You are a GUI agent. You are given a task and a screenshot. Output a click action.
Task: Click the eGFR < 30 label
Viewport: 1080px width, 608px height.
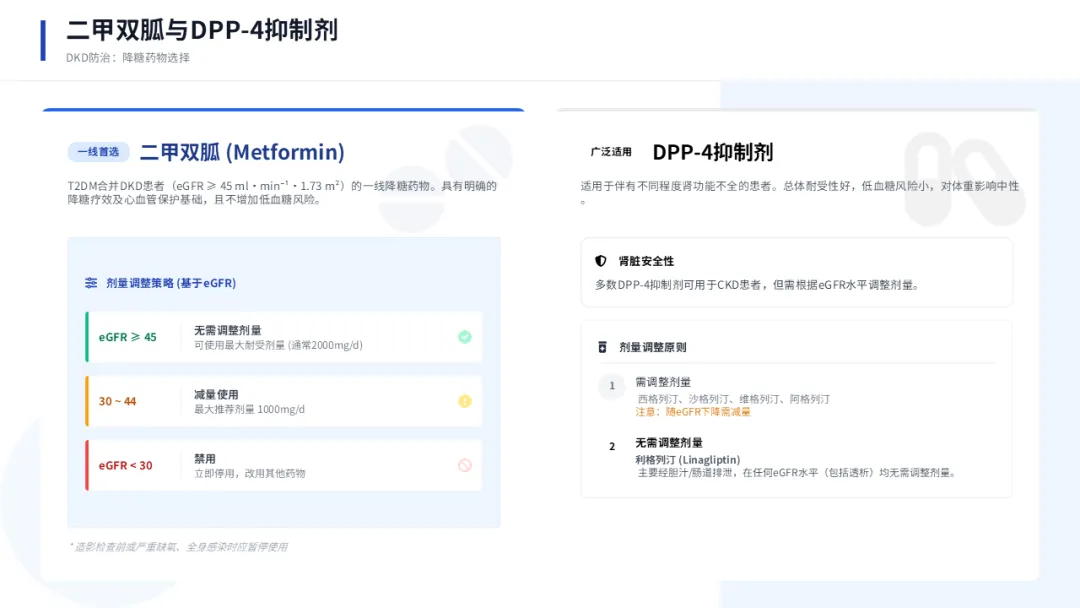click(x=125, y=465)
